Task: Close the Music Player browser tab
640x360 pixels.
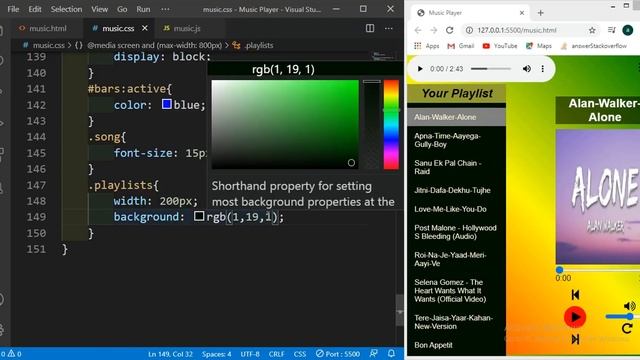Action: 522,13
